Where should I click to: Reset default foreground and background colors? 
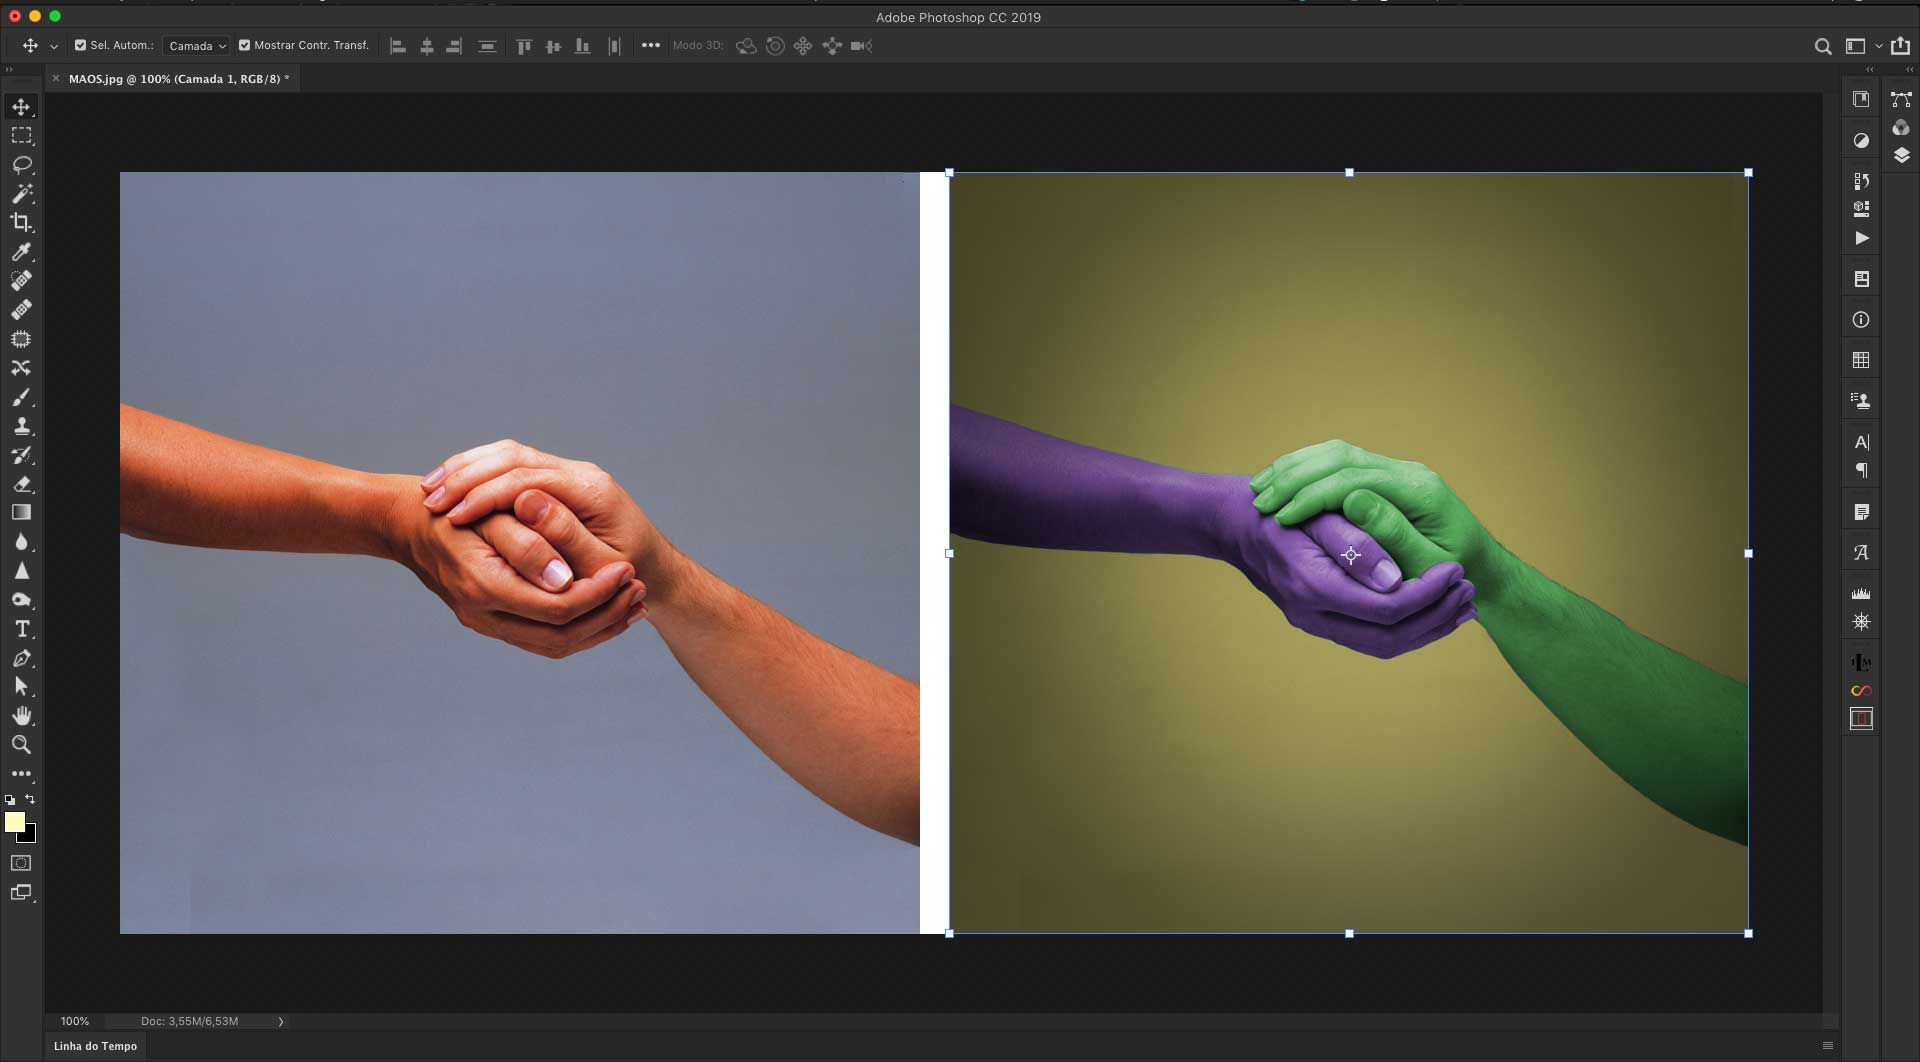click(x=10, y=800)
